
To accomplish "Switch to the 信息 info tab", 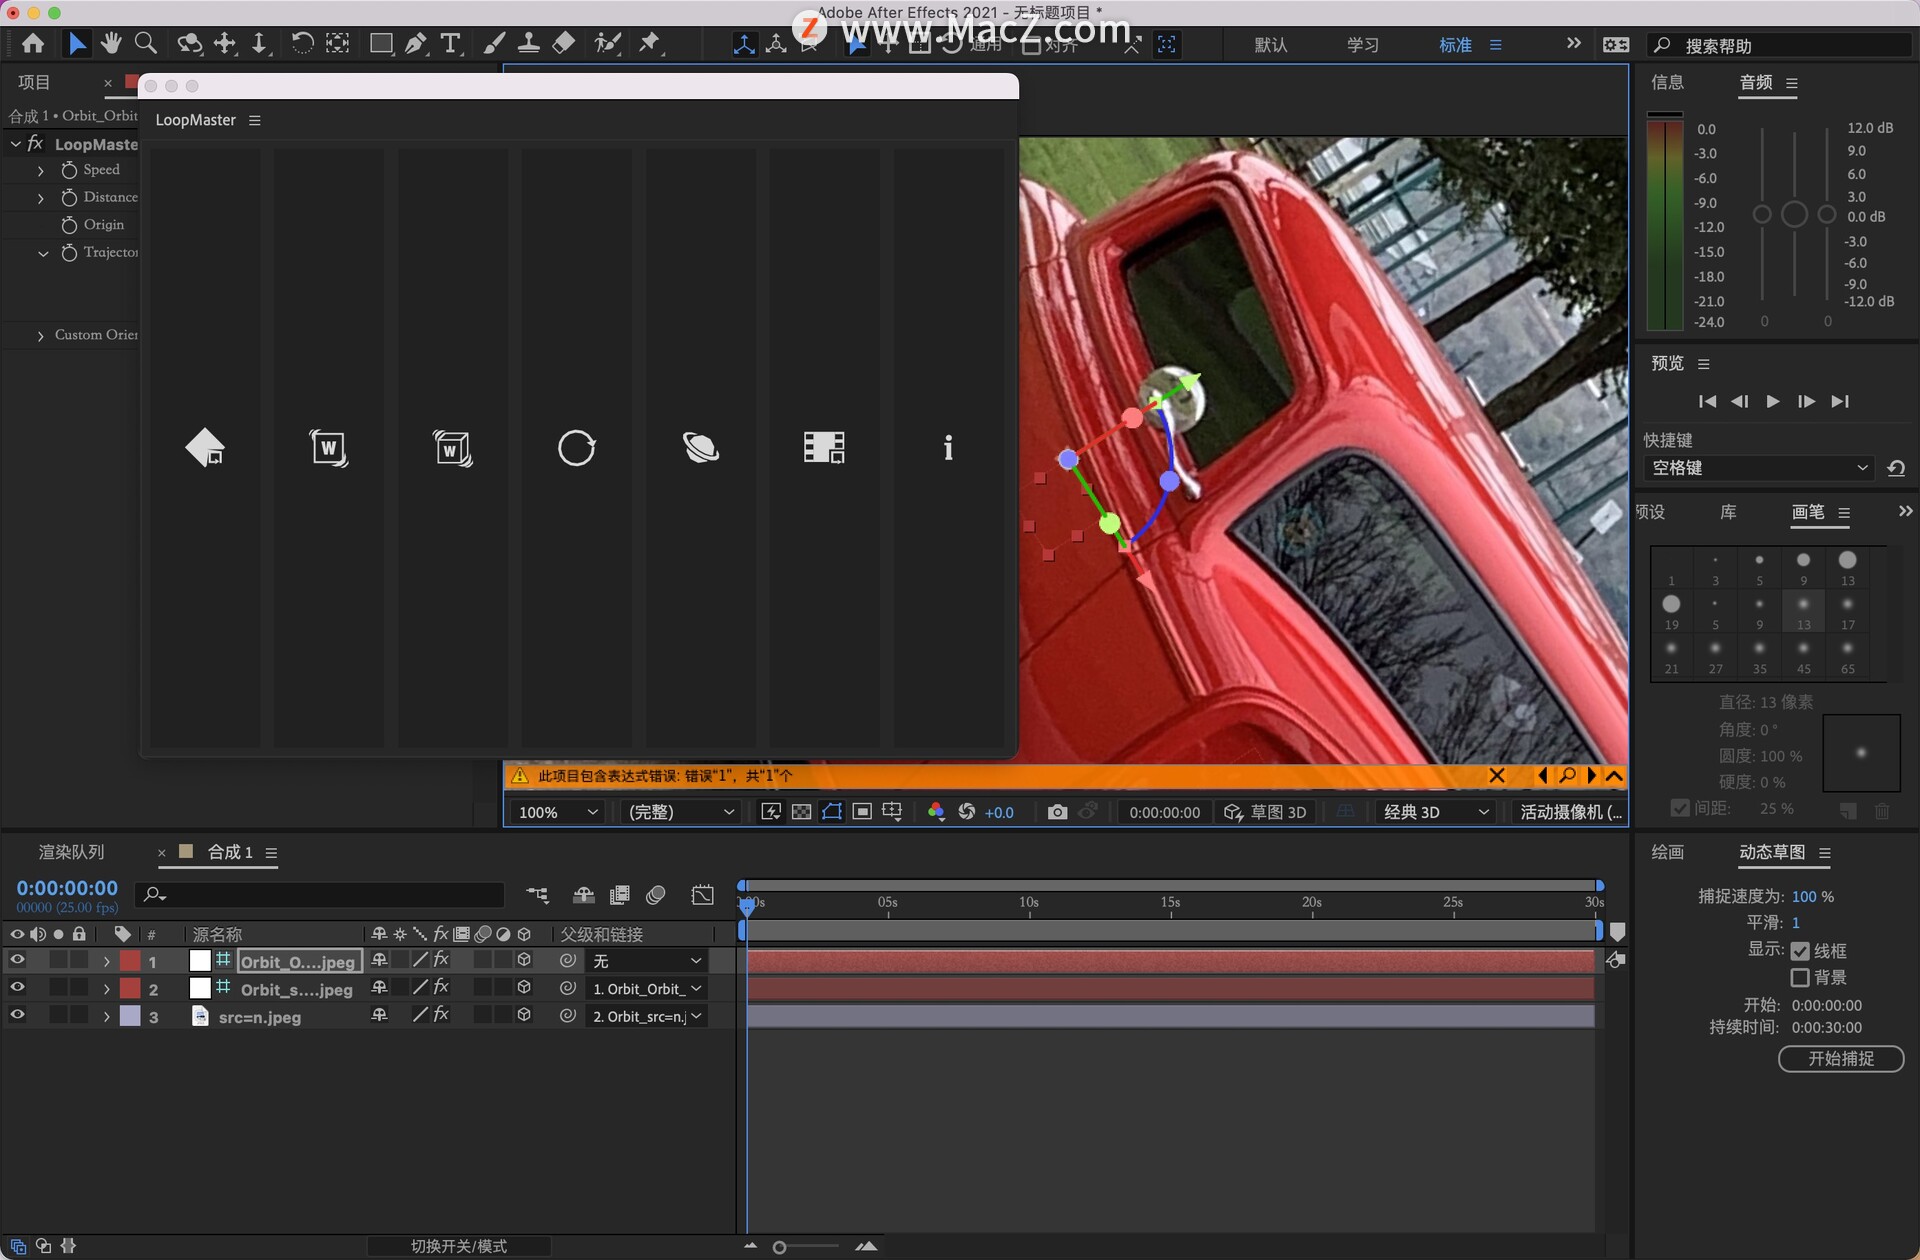I will pos(1667,82).
